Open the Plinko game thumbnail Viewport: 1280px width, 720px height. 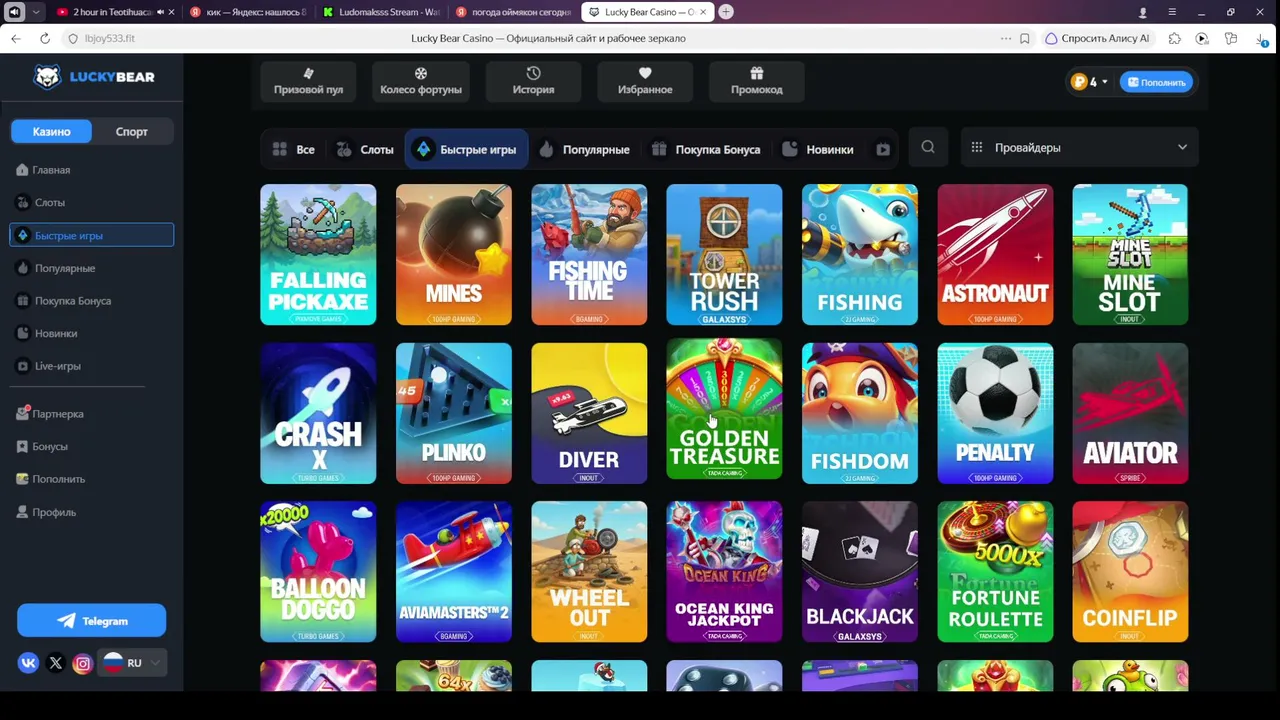tap(453, 413)
